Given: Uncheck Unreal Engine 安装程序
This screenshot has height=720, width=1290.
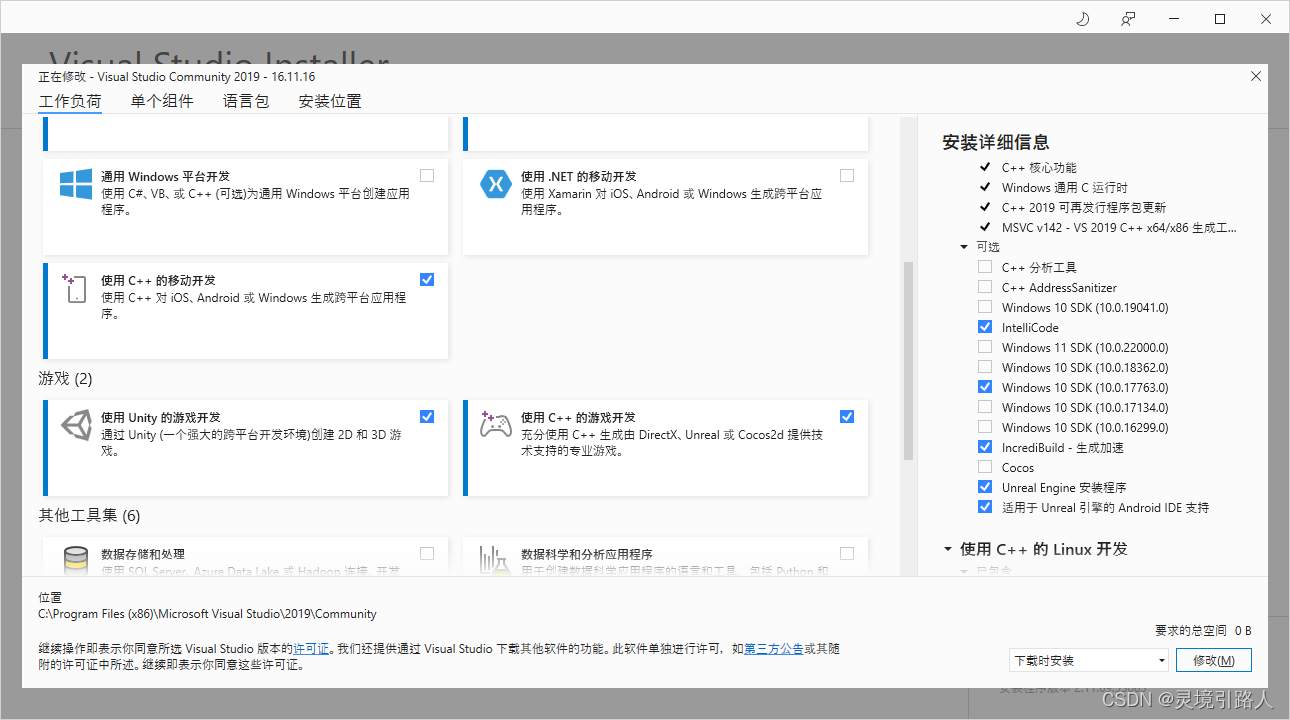Looking at the screenshot, I should click(985, 487).
